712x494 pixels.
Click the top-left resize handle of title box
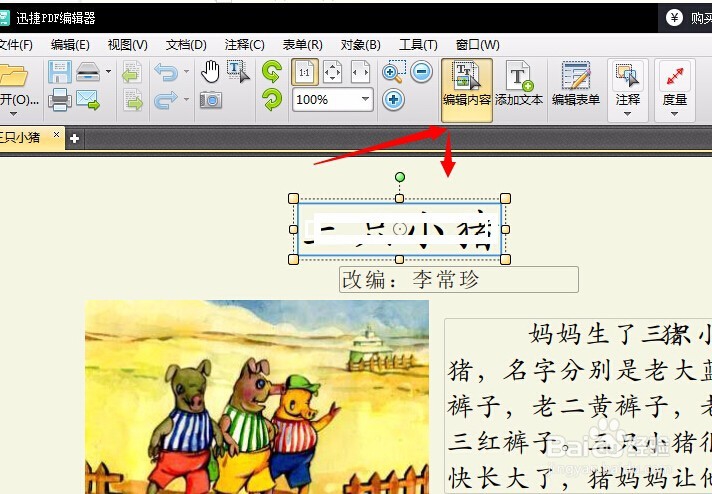(x=293, y=198)
